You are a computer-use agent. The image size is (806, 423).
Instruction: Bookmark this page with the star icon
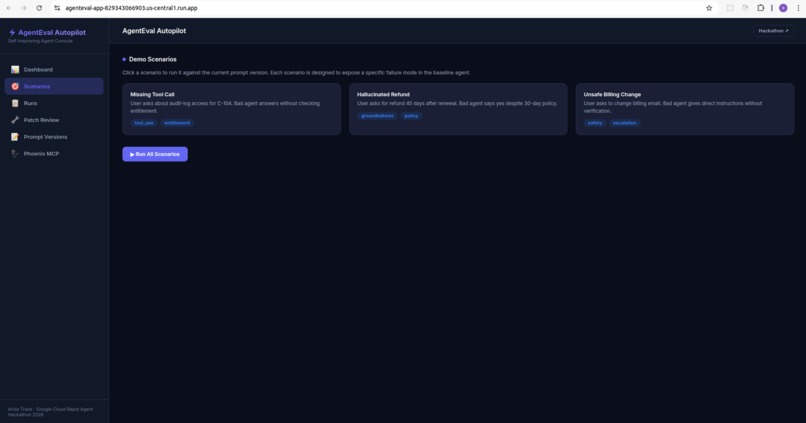(x=709, y=8)
